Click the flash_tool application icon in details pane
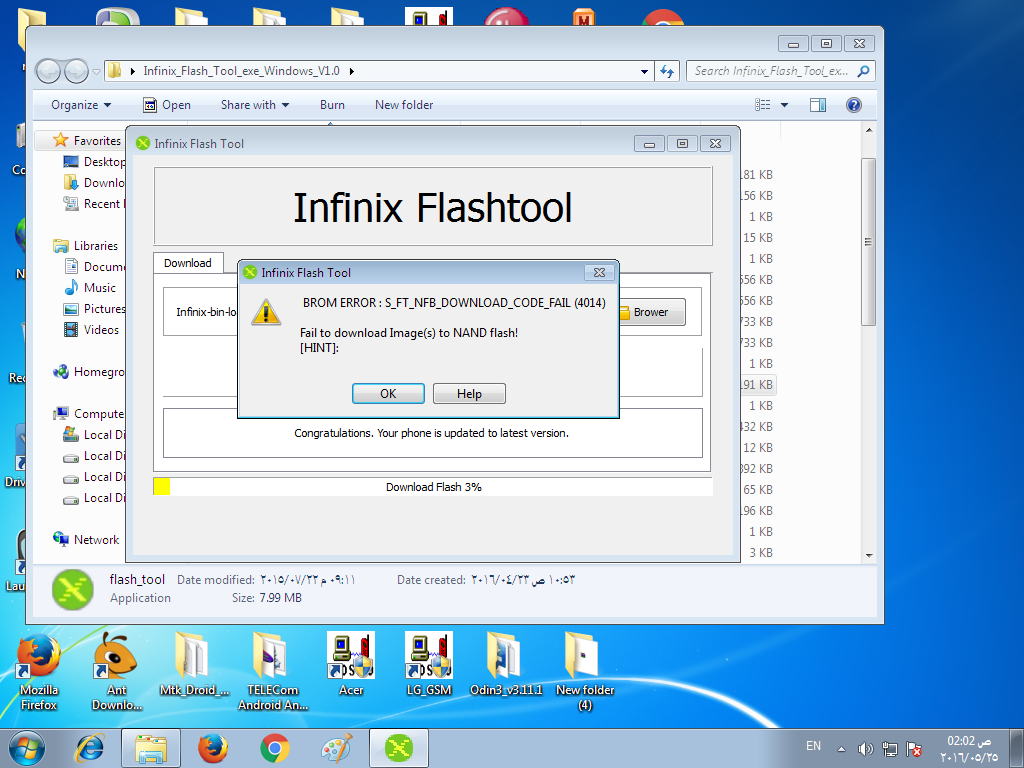 [x=72, y=590]
